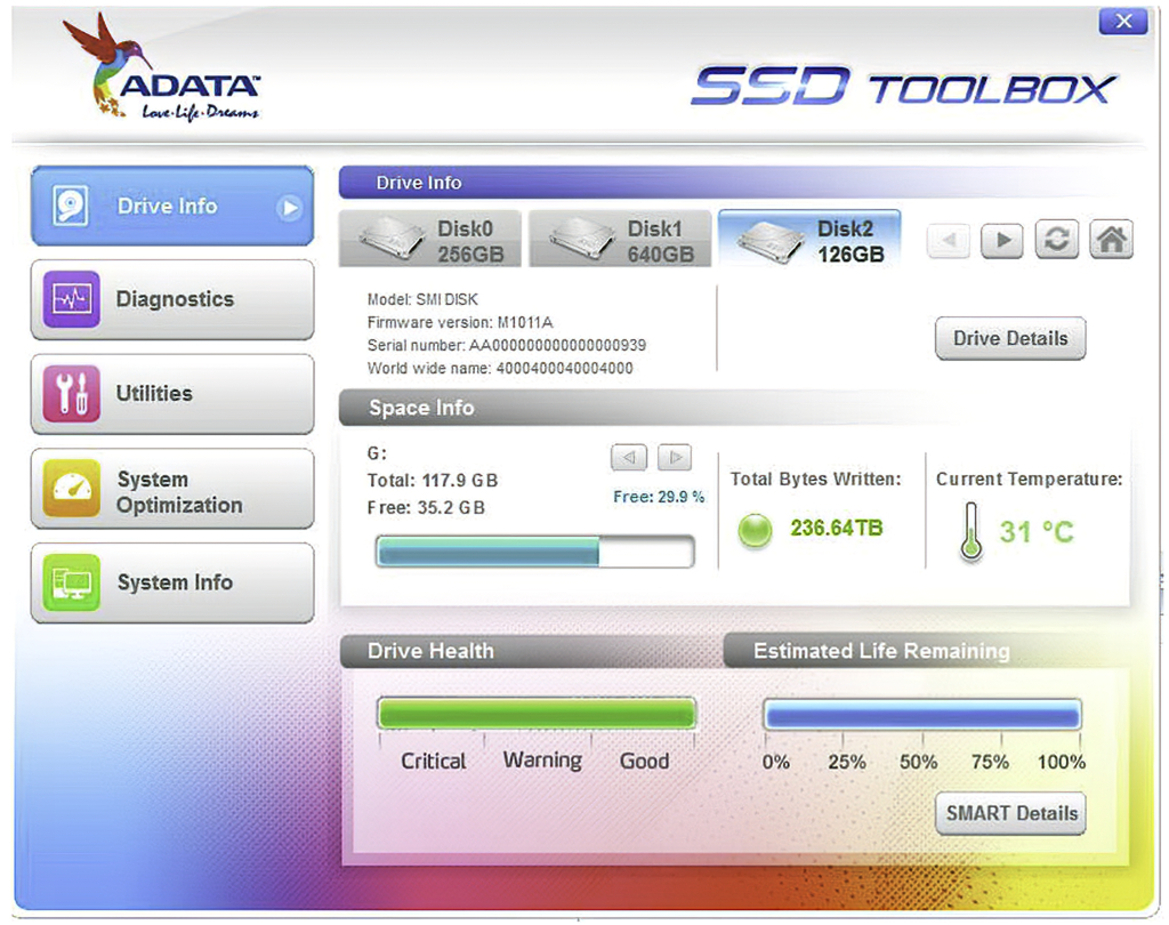The width and height of the screenshot is (1169, 925).
Task: Select the Disk1 640GB tab
Action: 620,239
